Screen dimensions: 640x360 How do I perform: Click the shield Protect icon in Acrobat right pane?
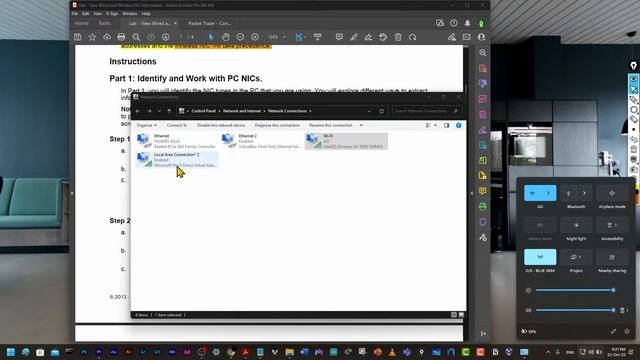click(482, 222)
